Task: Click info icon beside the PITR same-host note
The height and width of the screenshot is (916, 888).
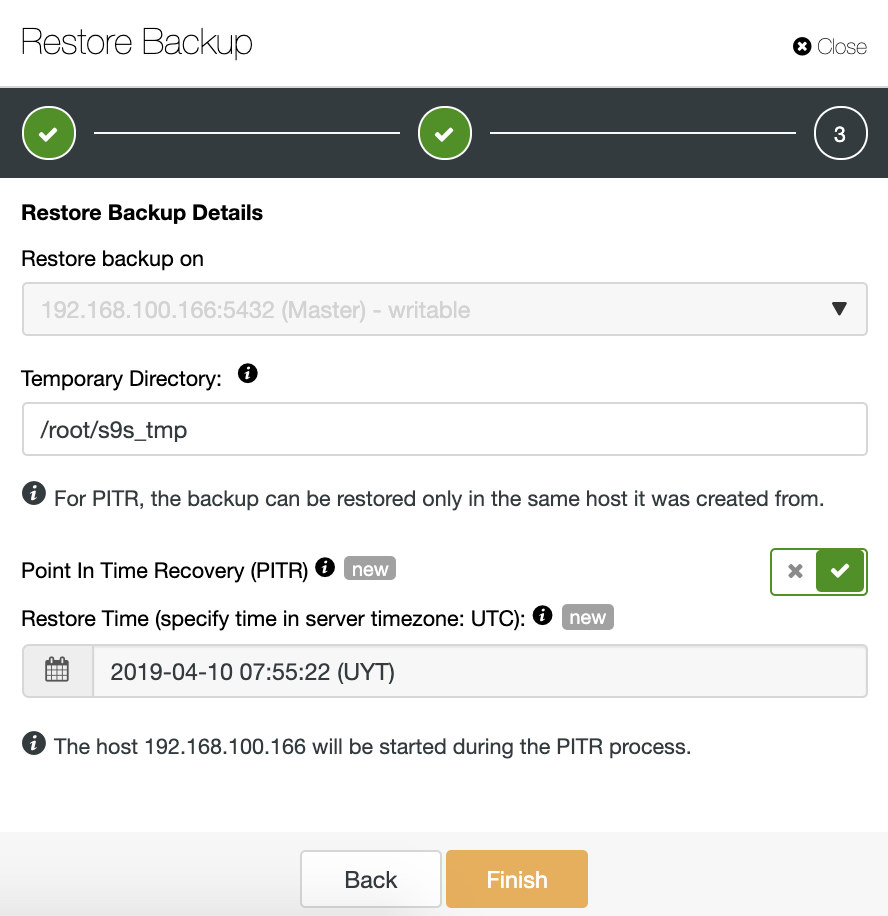Action: coord(34,493)
